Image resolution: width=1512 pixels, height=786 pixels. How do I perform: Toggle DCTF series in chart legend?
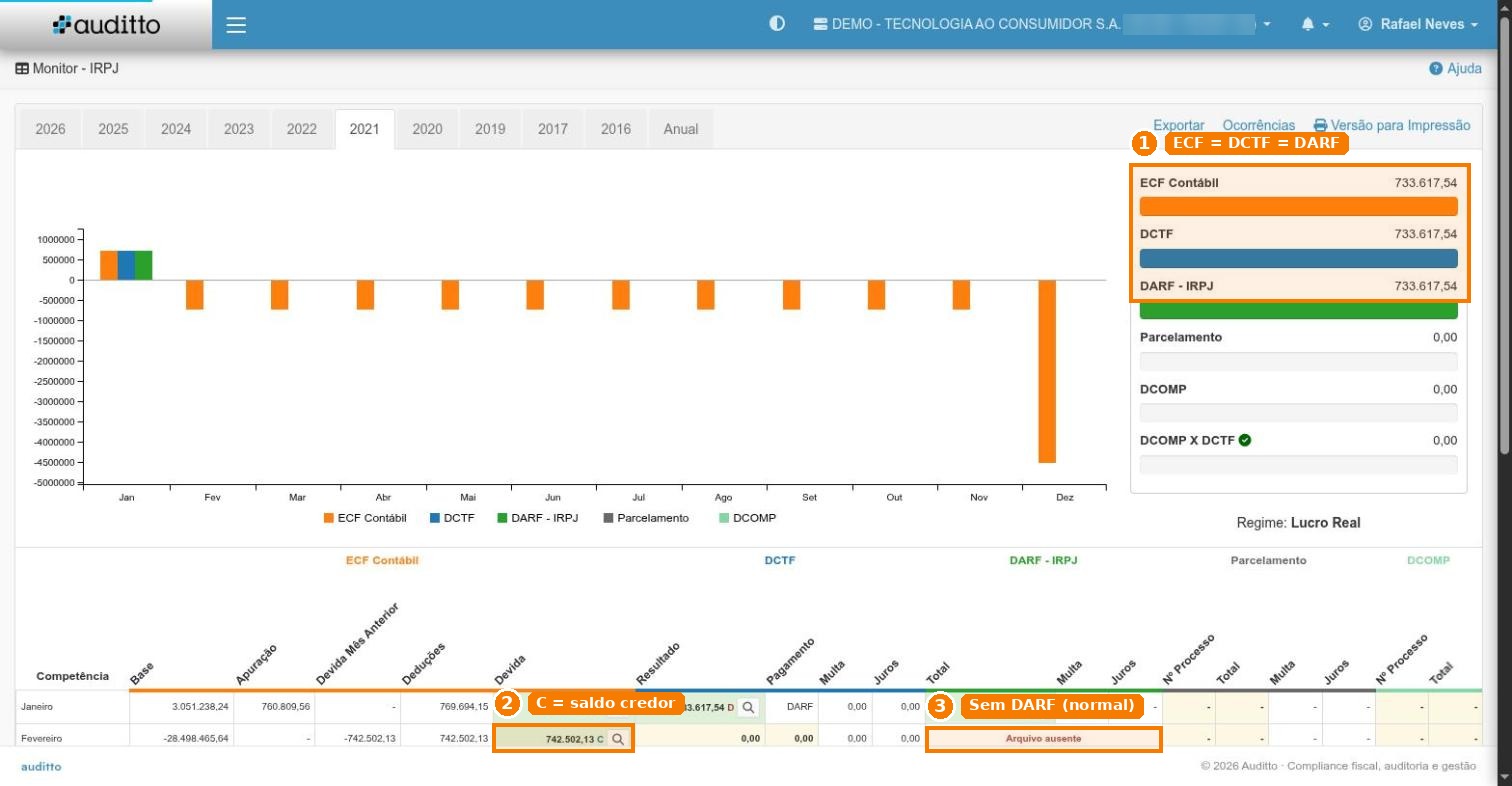(x=452, y=518)
